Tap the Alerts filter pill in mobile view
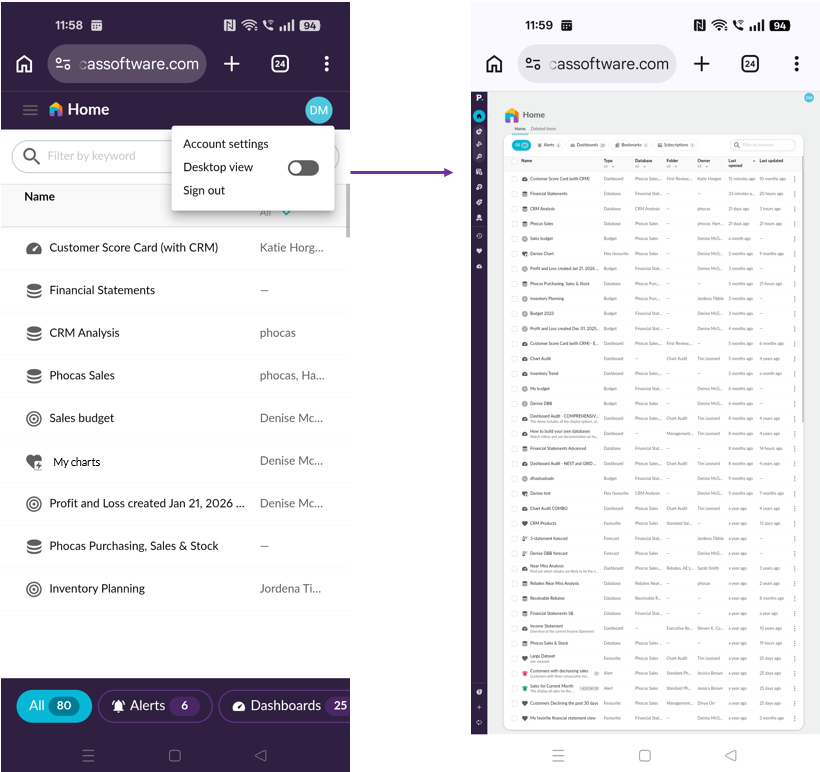820x772 pixels. [x=154, y=706]
